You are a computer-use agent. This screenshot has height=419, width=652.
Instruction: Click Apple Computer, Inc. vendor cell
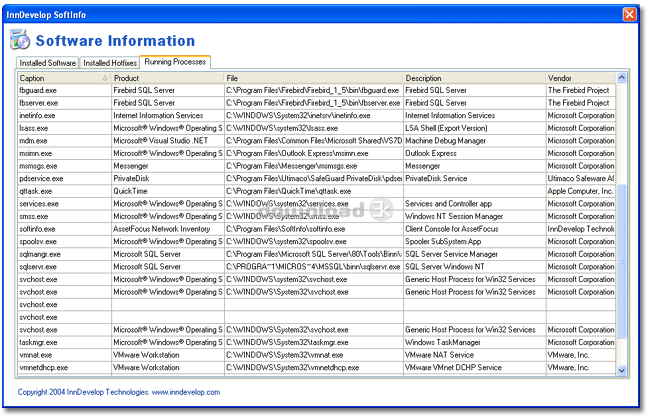point(580,191)
